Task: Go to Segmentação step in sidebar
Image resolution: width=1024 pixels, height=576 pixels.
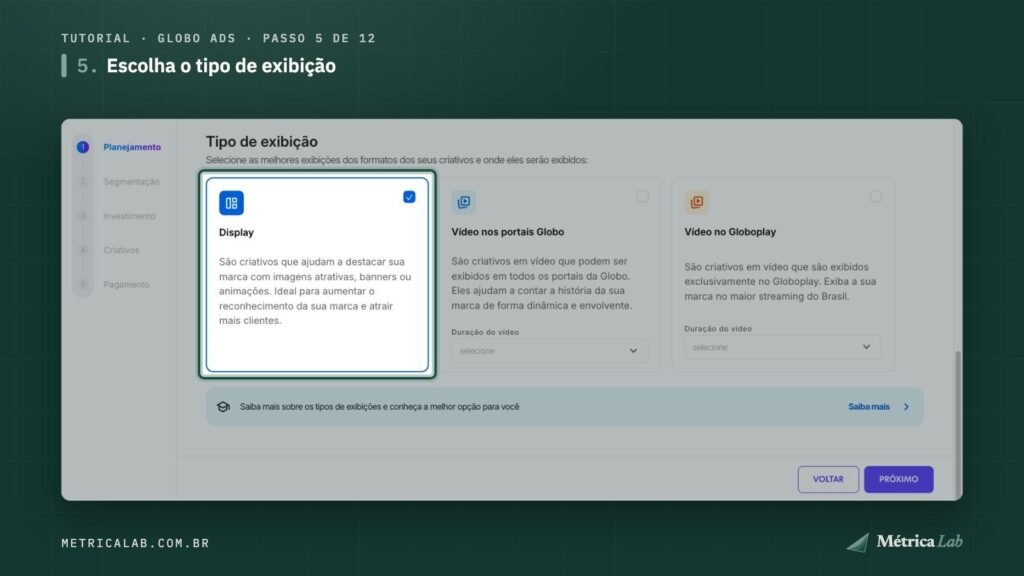Action: (x=131, y=182)
